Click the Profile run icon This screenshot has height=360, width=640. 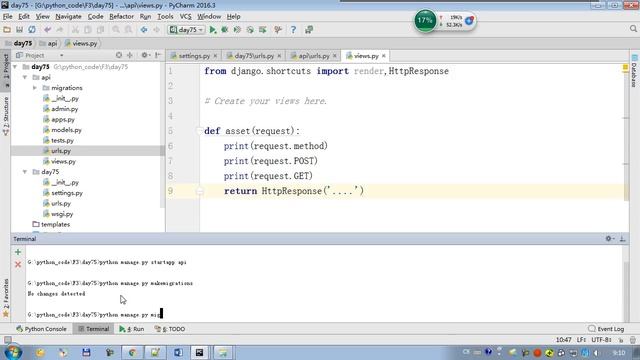coord(250,30)
